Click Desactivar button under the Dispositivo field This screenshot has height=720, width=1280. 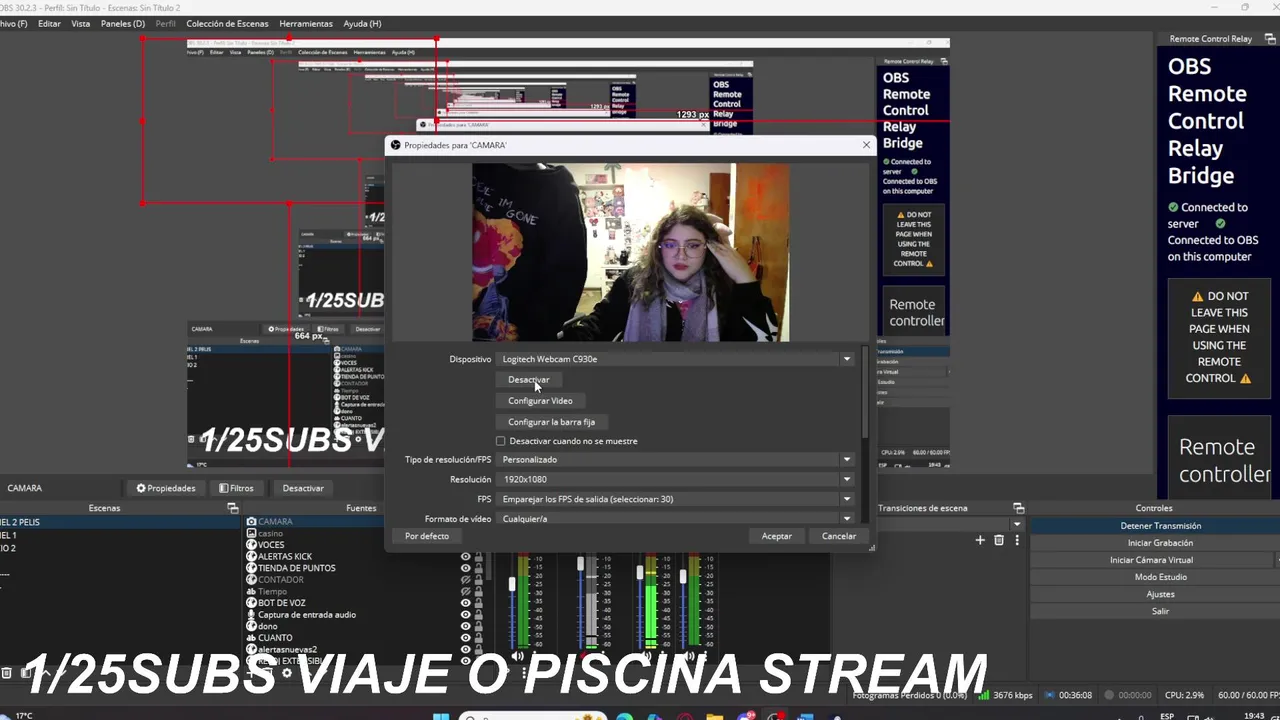528,380
